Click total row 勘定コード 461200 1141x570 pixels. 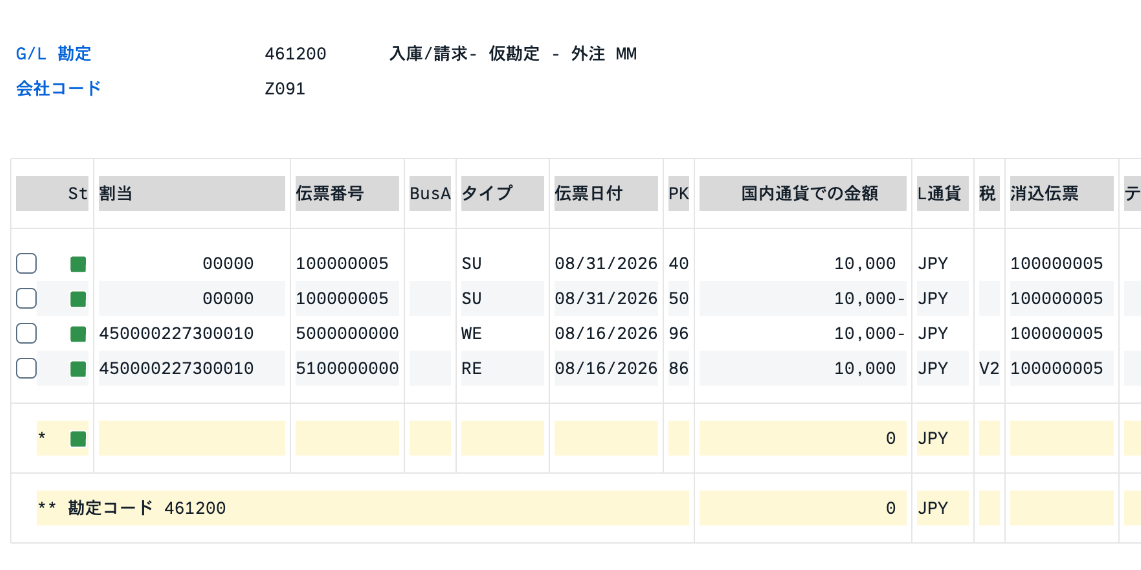pyautogui.click(x=362, y=508)
